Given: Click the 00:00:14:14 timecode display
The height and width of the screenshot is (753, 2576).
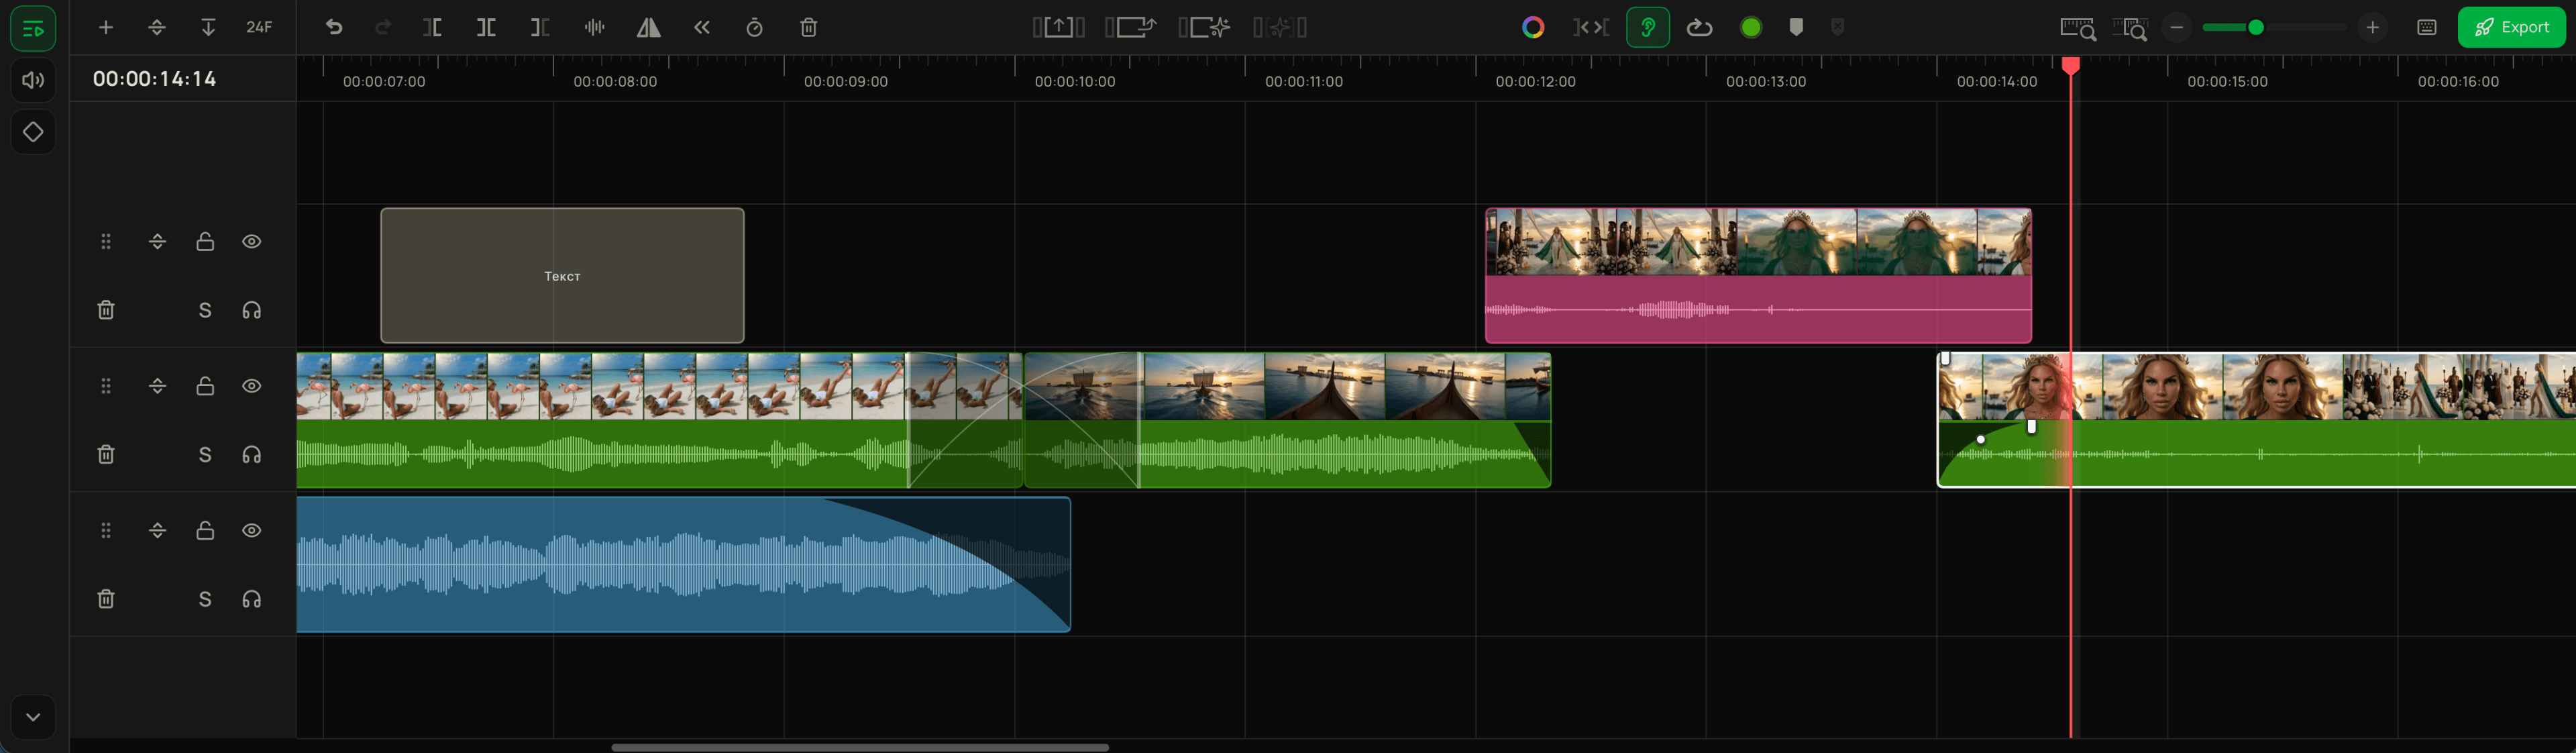Looking at the screenshot, I should coord(155,79).
